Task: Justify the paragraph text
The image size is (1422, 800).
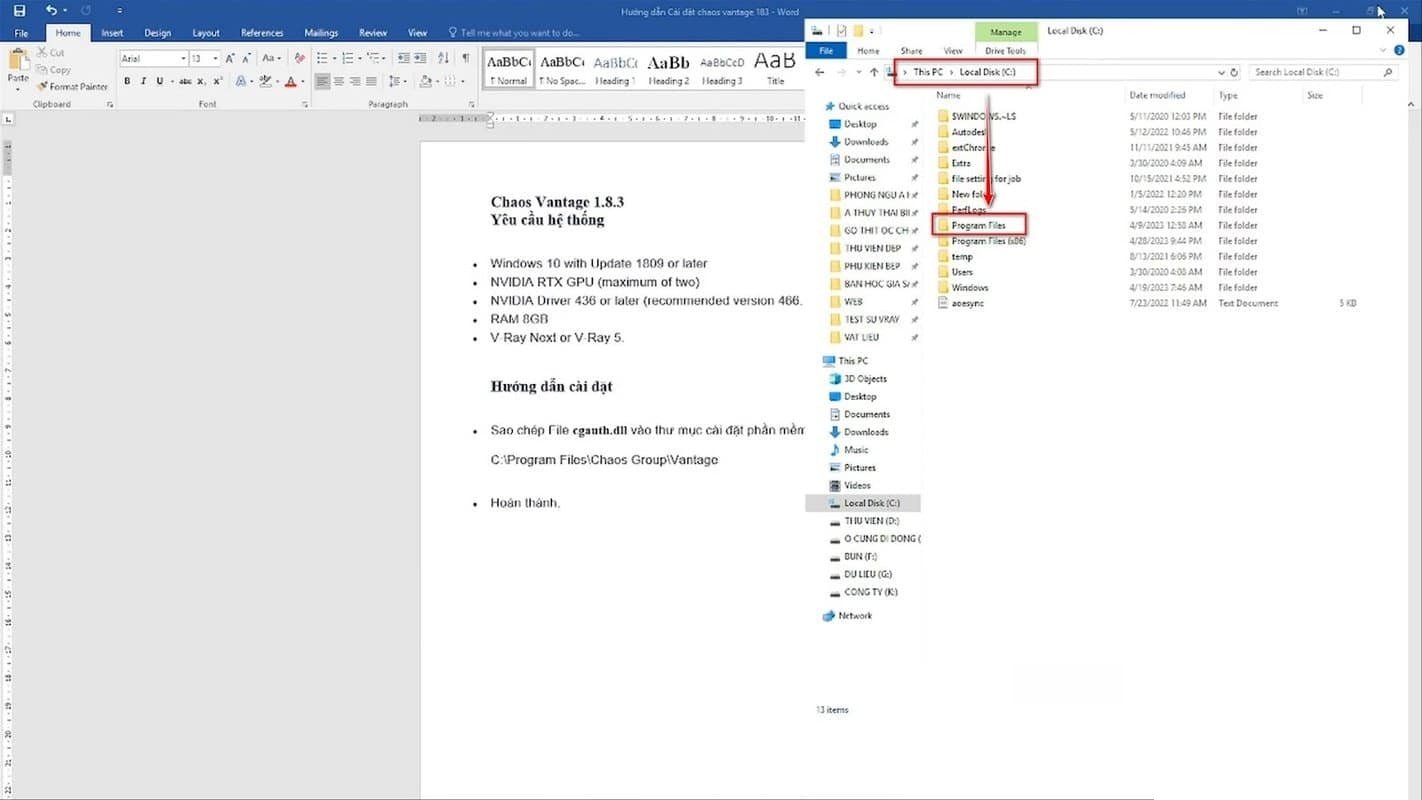Action: [371, 81]
